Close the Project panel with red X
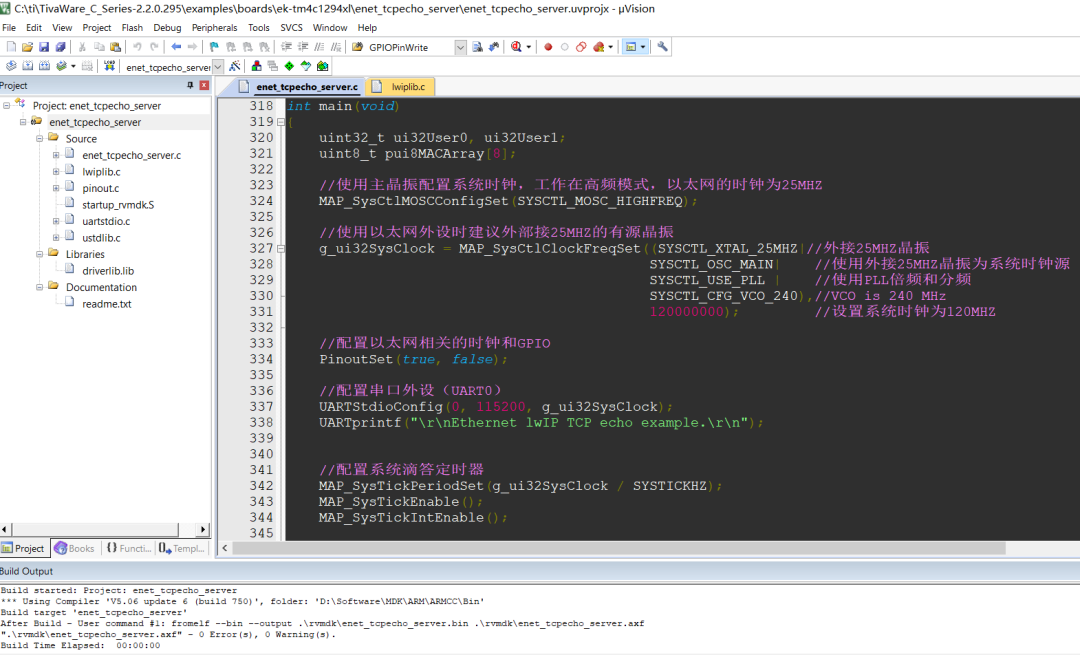Screen dimensions: 1080x655 204,85
